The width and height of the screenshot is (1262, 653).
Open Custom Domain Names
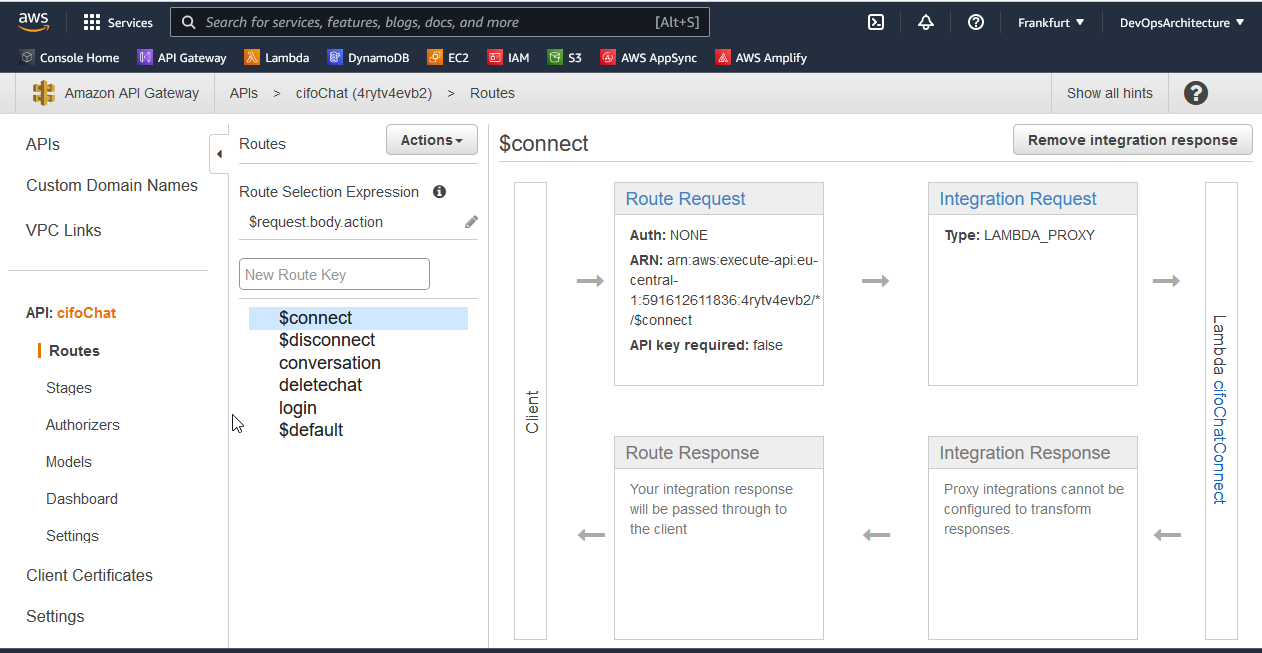pyautogui.click(x=112, y=185)
